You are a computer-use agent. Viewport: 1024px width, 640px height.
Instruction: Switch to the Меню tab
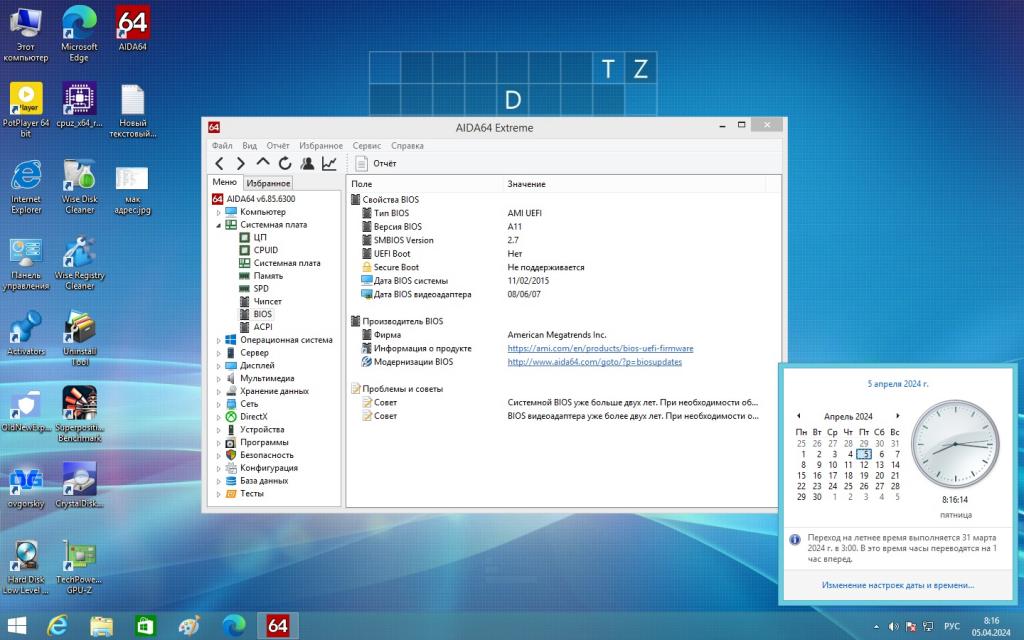225,182
